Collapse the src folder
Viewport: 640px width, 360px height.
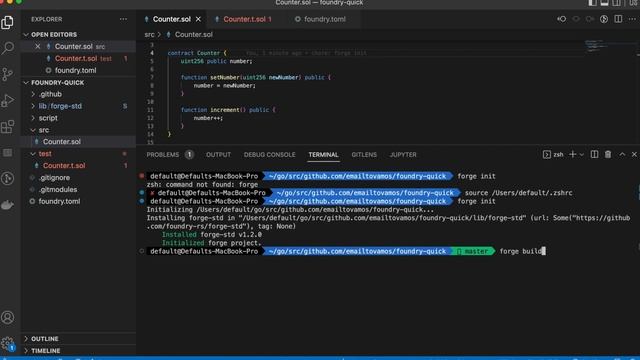44,130
